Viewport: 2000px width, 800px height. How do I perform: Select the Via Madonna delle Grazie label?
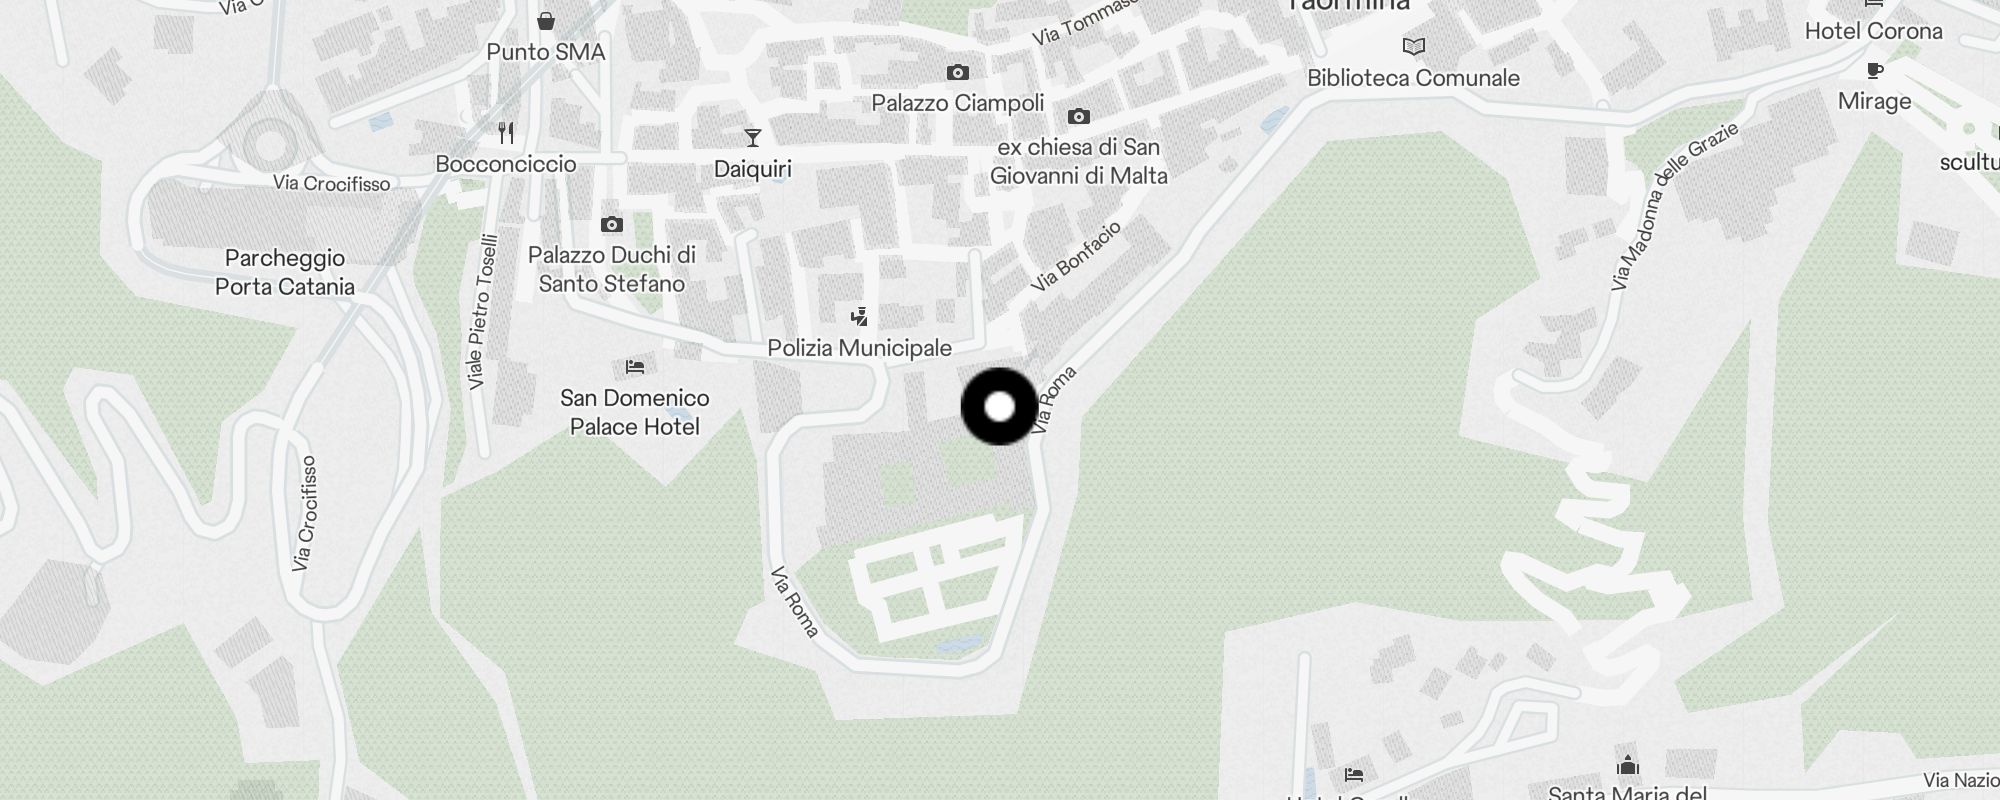click(1675, 206)
